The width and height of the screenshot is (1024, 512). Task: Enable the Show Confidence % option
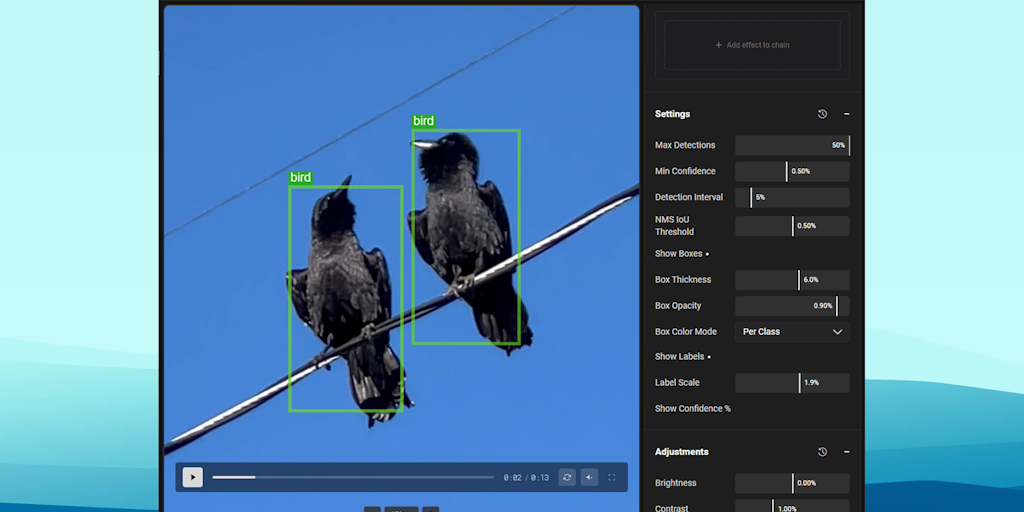pyautogui.click(x=693, y=409)
